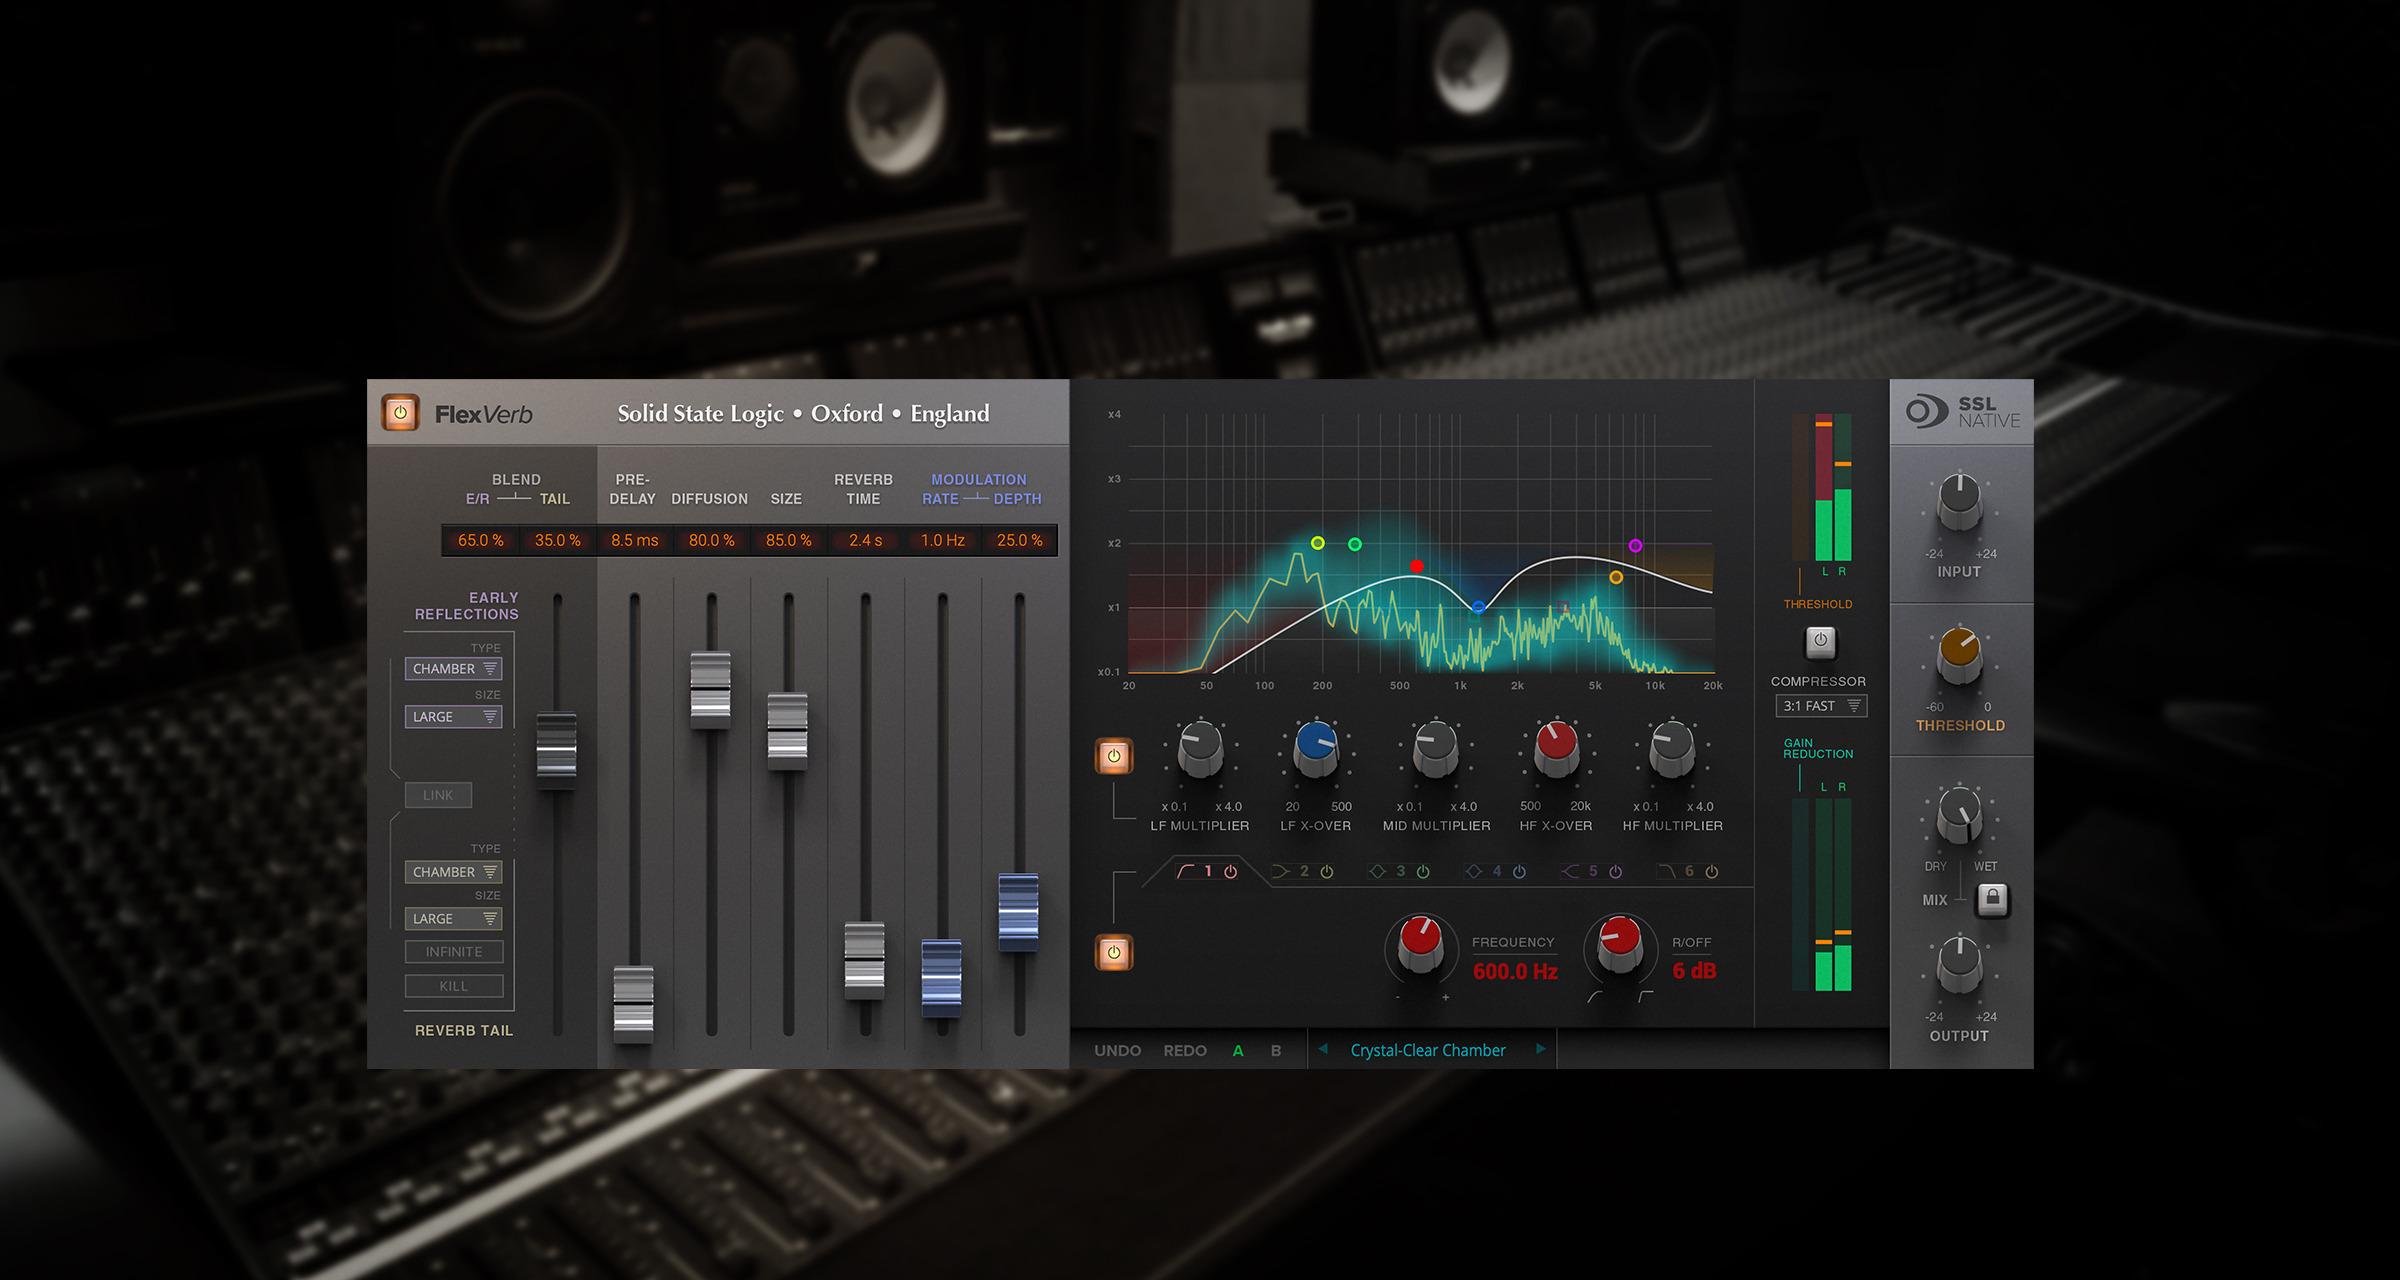Click the Modulation Depth blue fader
2400x1280 pixels.
pyautogui.click(x=1018, y=912)
